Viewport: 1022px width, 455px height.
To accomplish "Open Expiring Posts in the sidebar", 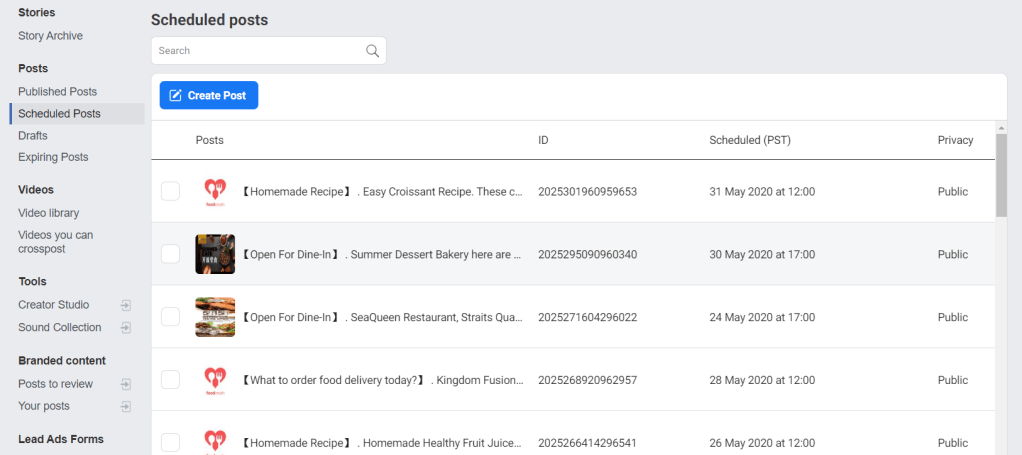I will [x=53, y=158].
